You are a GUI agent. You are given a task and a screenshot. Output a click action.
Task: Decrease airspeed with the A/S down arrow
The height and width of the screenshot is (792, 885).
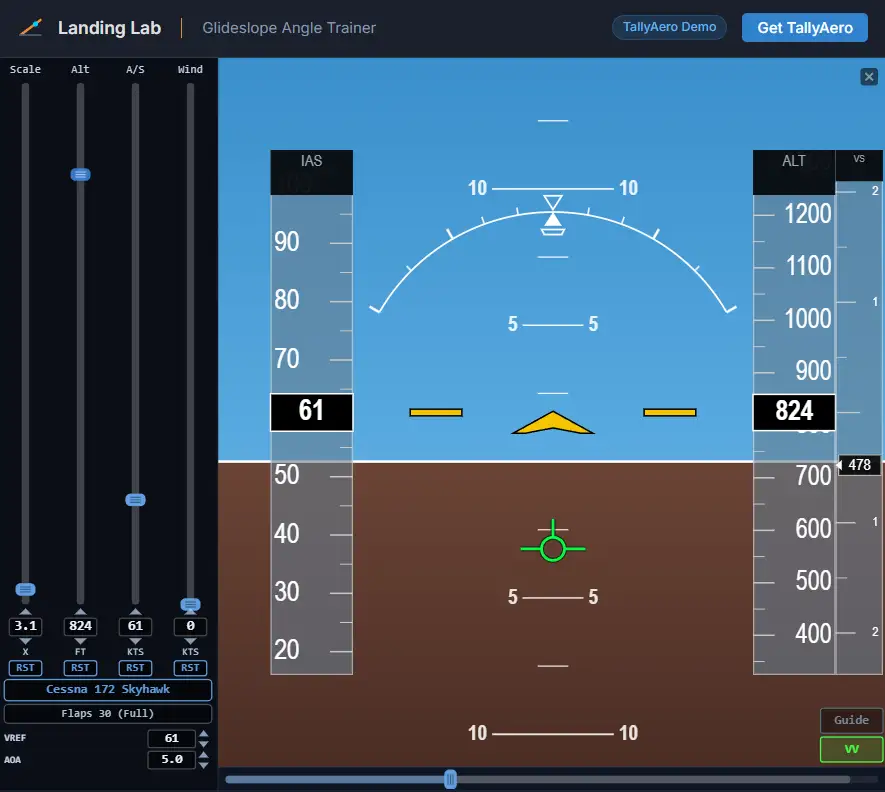coord(135,641)
